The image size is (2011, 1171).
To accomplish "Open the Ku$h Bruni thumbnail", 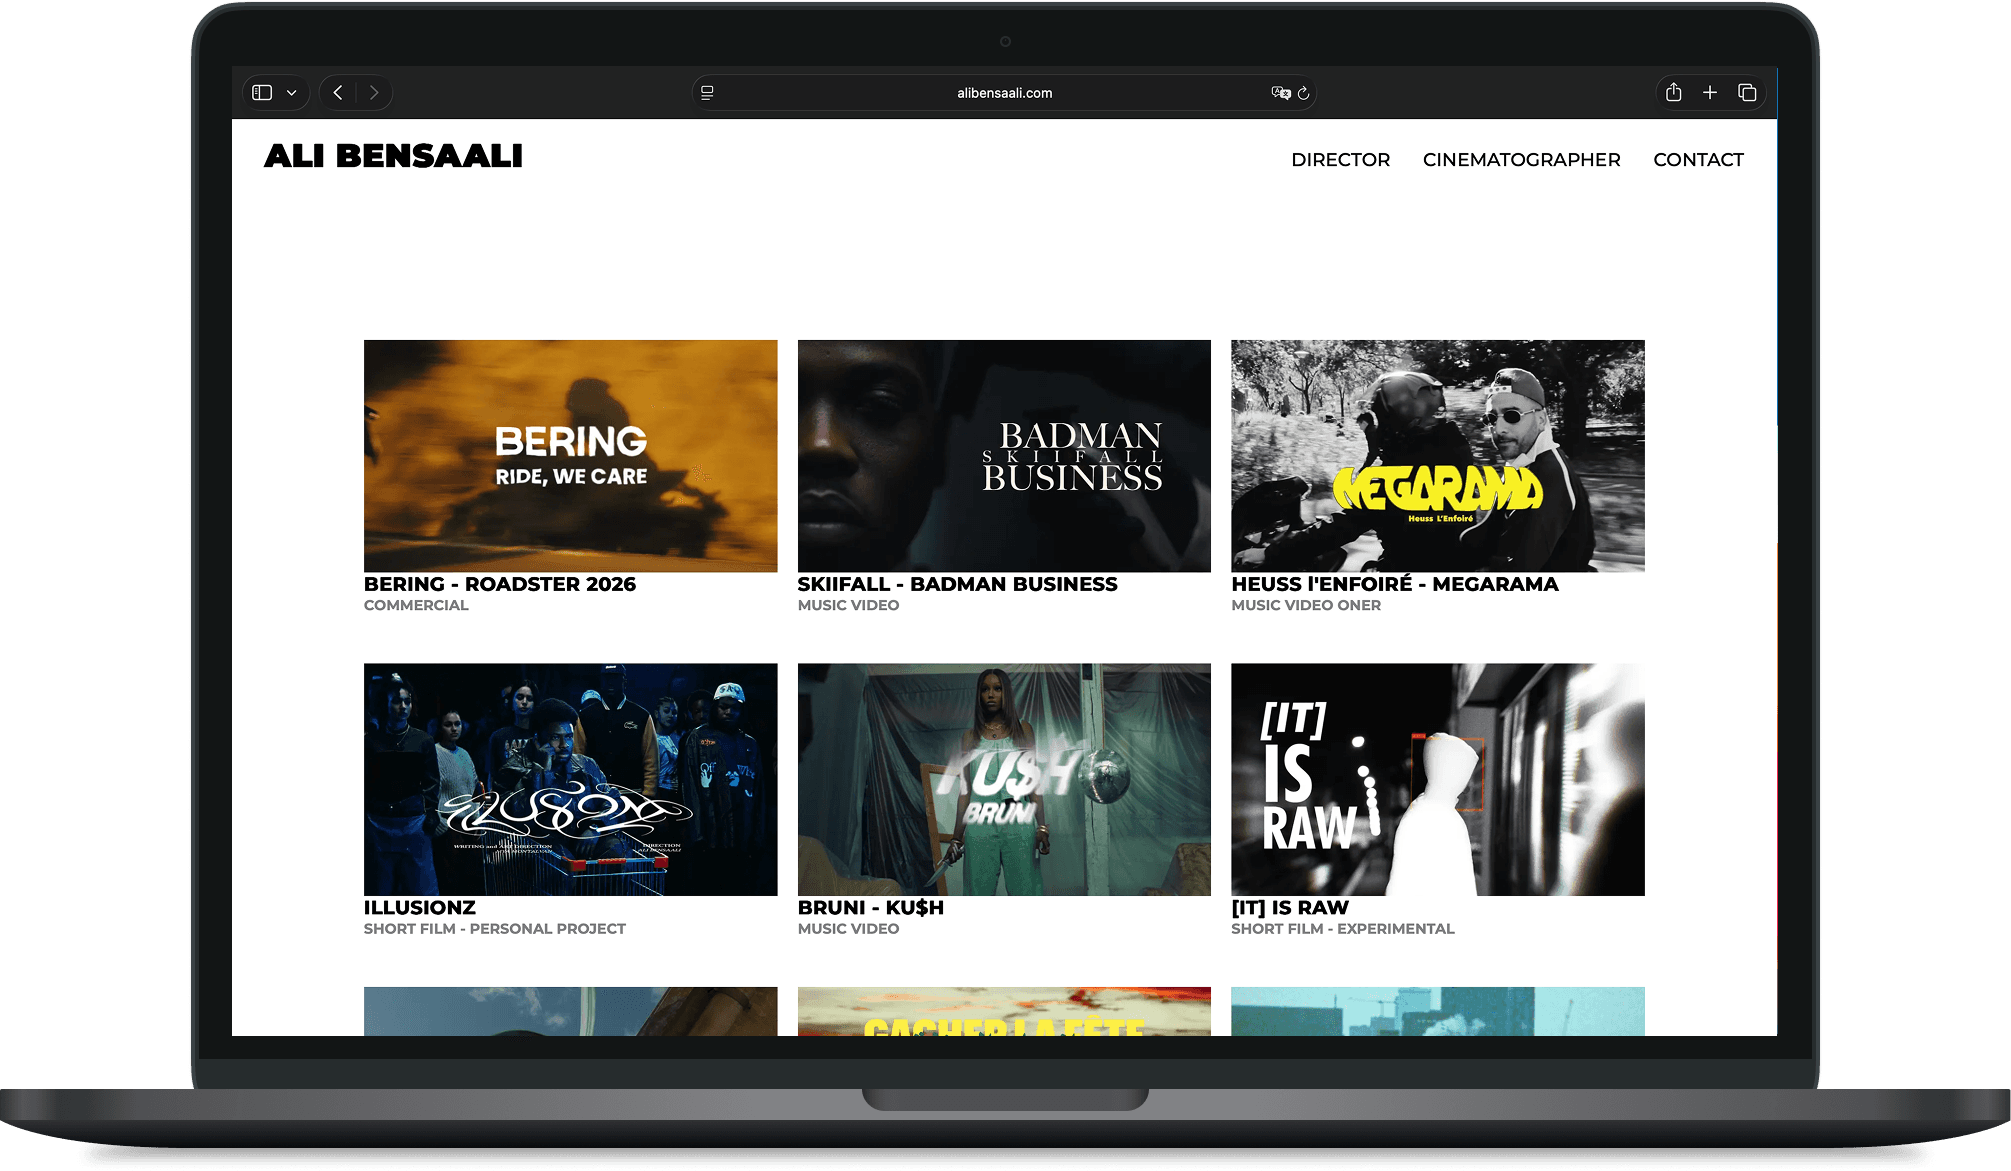I will coord(1004,780).
